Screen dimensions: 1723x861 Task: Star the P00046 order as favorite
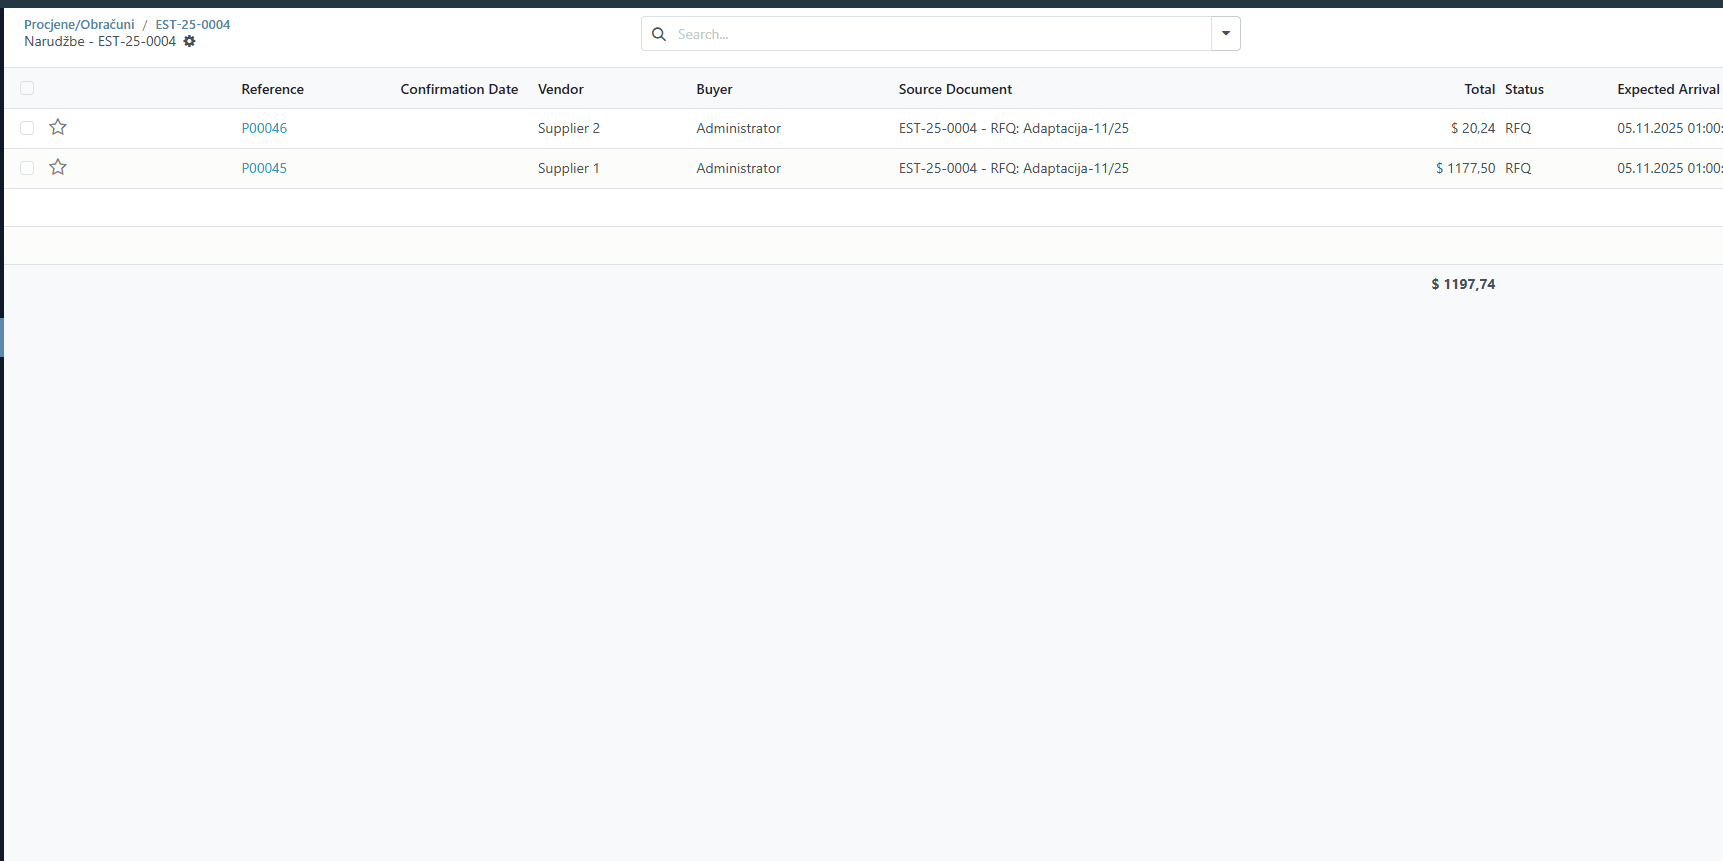(x=58, y=127)
